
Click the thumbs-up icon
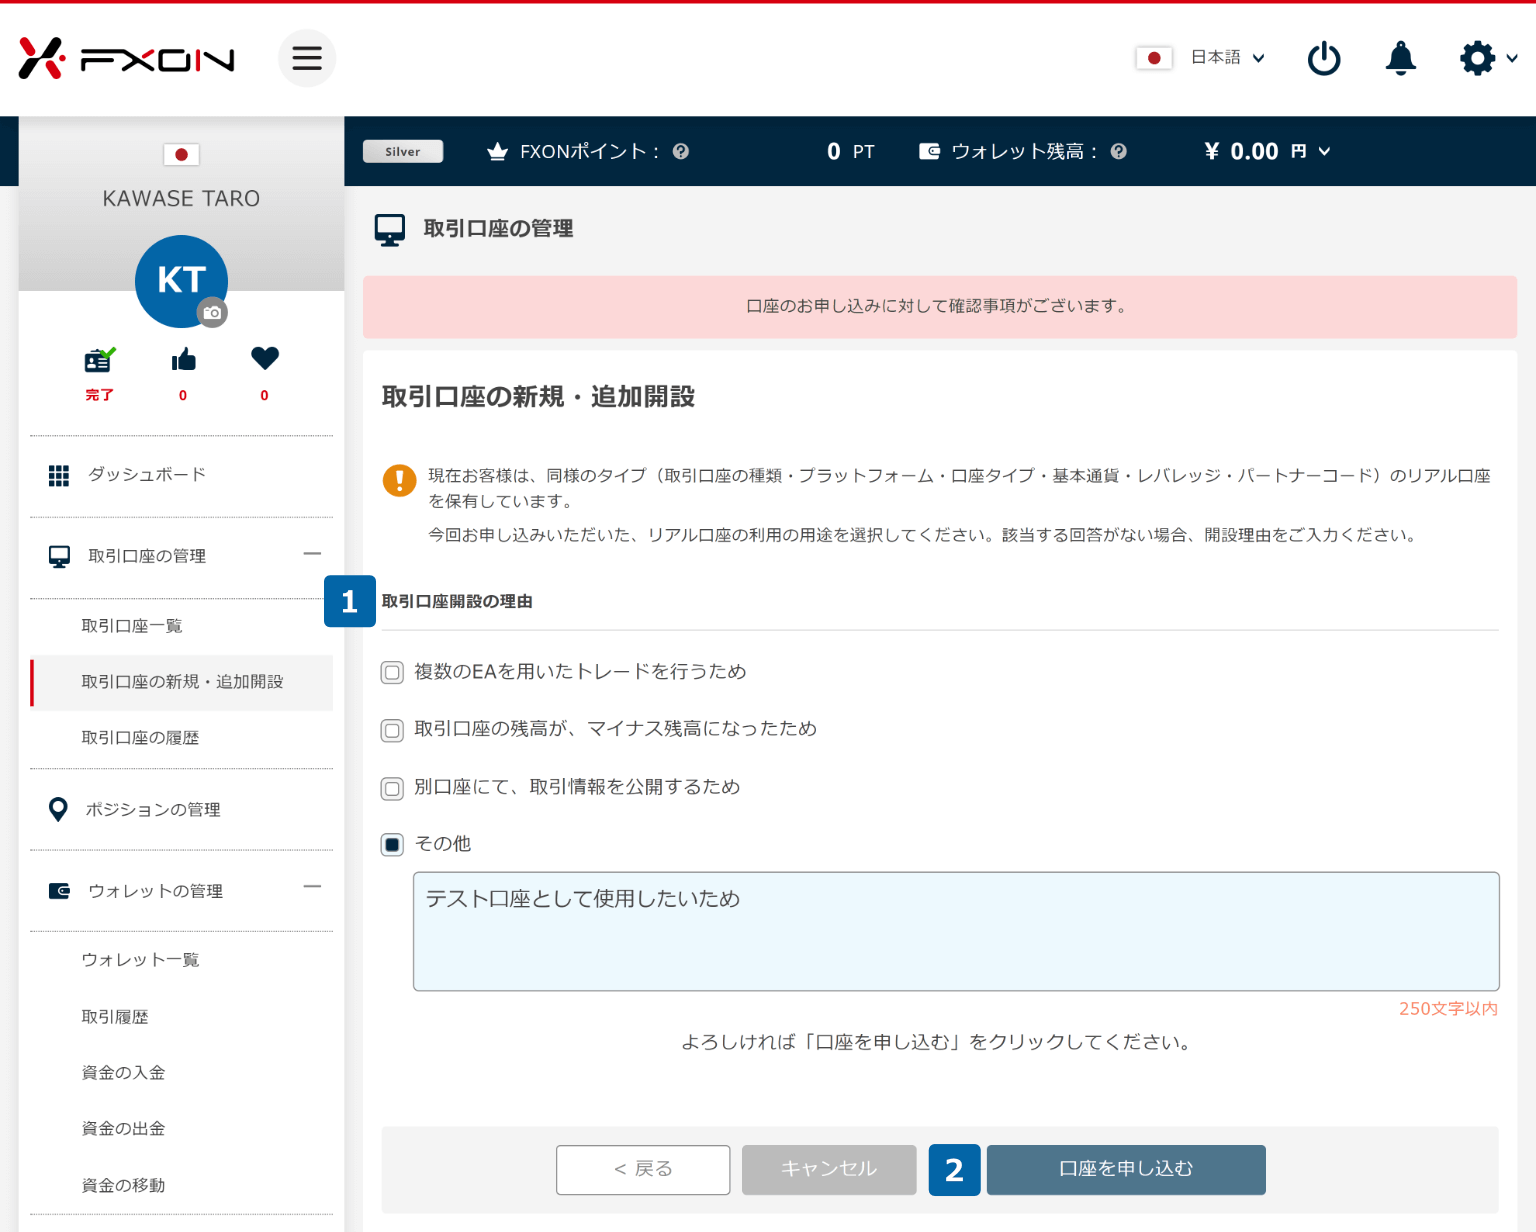click(x=183, y=359)
